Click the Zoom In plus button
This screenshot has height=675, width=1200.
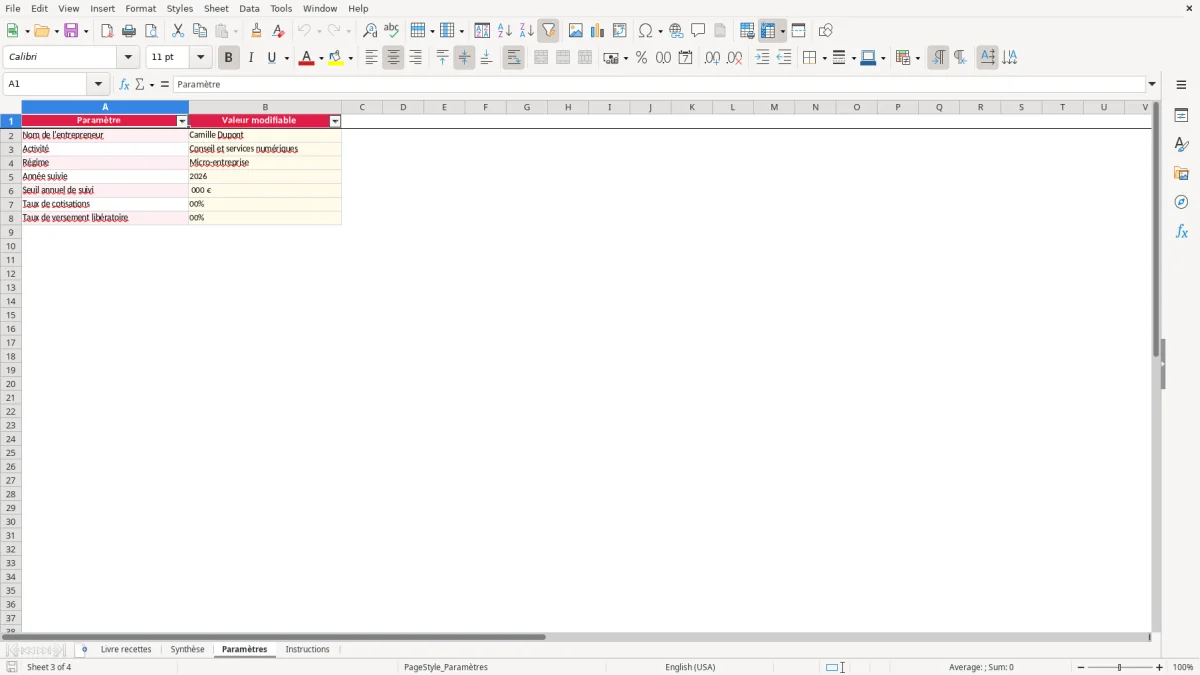(x=1160, y=667)
